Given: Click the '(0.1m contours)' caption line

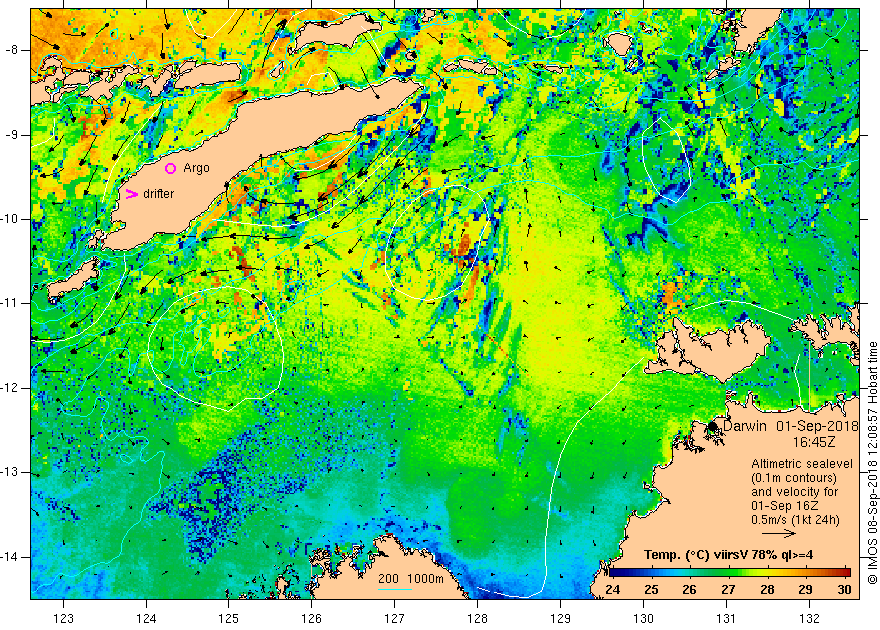Looking at the screenshot, I should point(794,478).
